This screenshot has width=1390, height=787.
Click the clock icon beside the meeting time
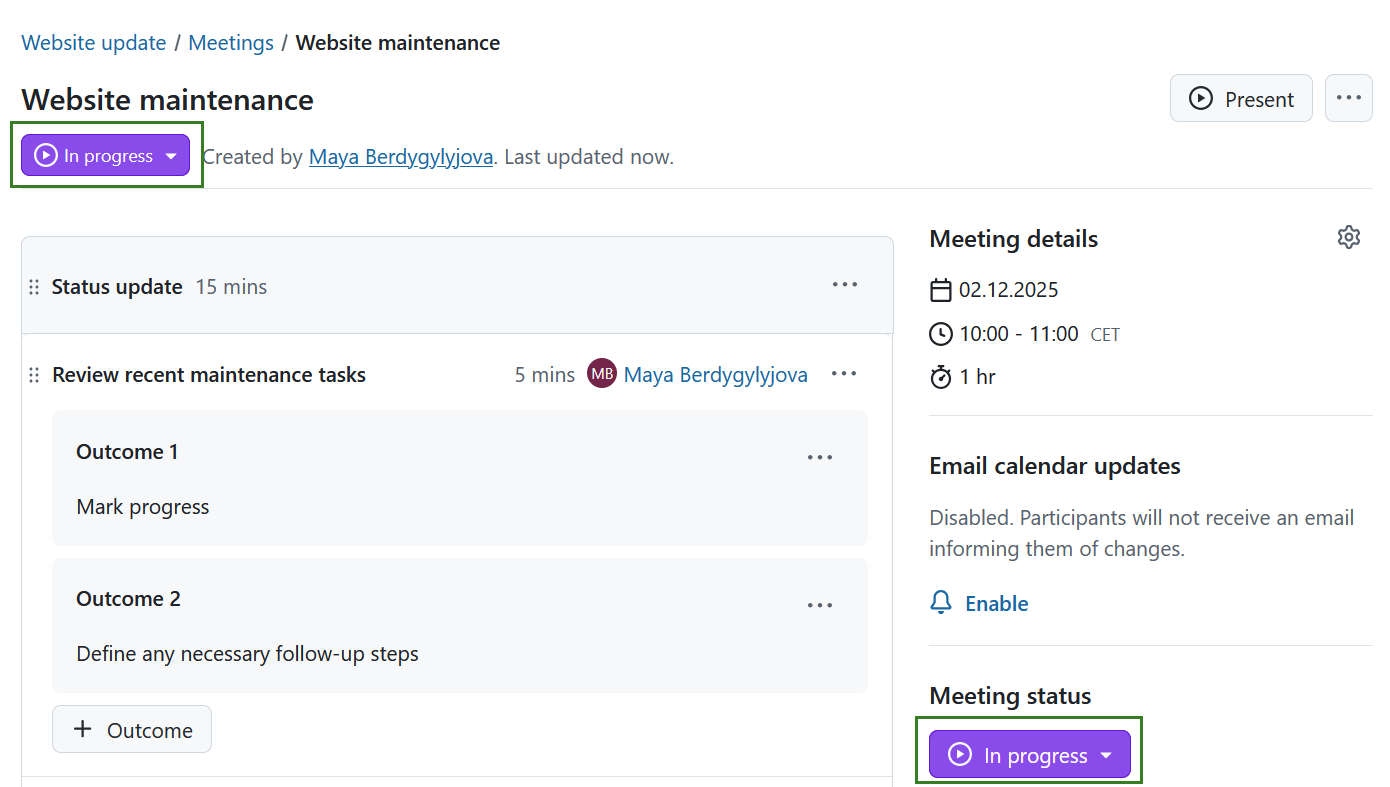tap(941, 333)
